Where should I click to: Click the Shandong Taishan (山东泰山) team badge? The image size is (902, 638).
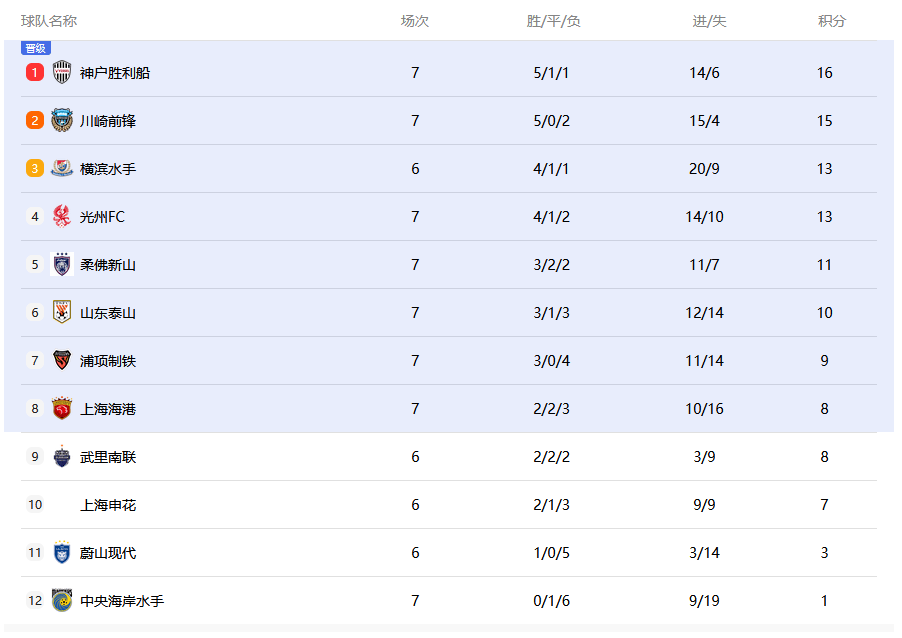point(62,312)
